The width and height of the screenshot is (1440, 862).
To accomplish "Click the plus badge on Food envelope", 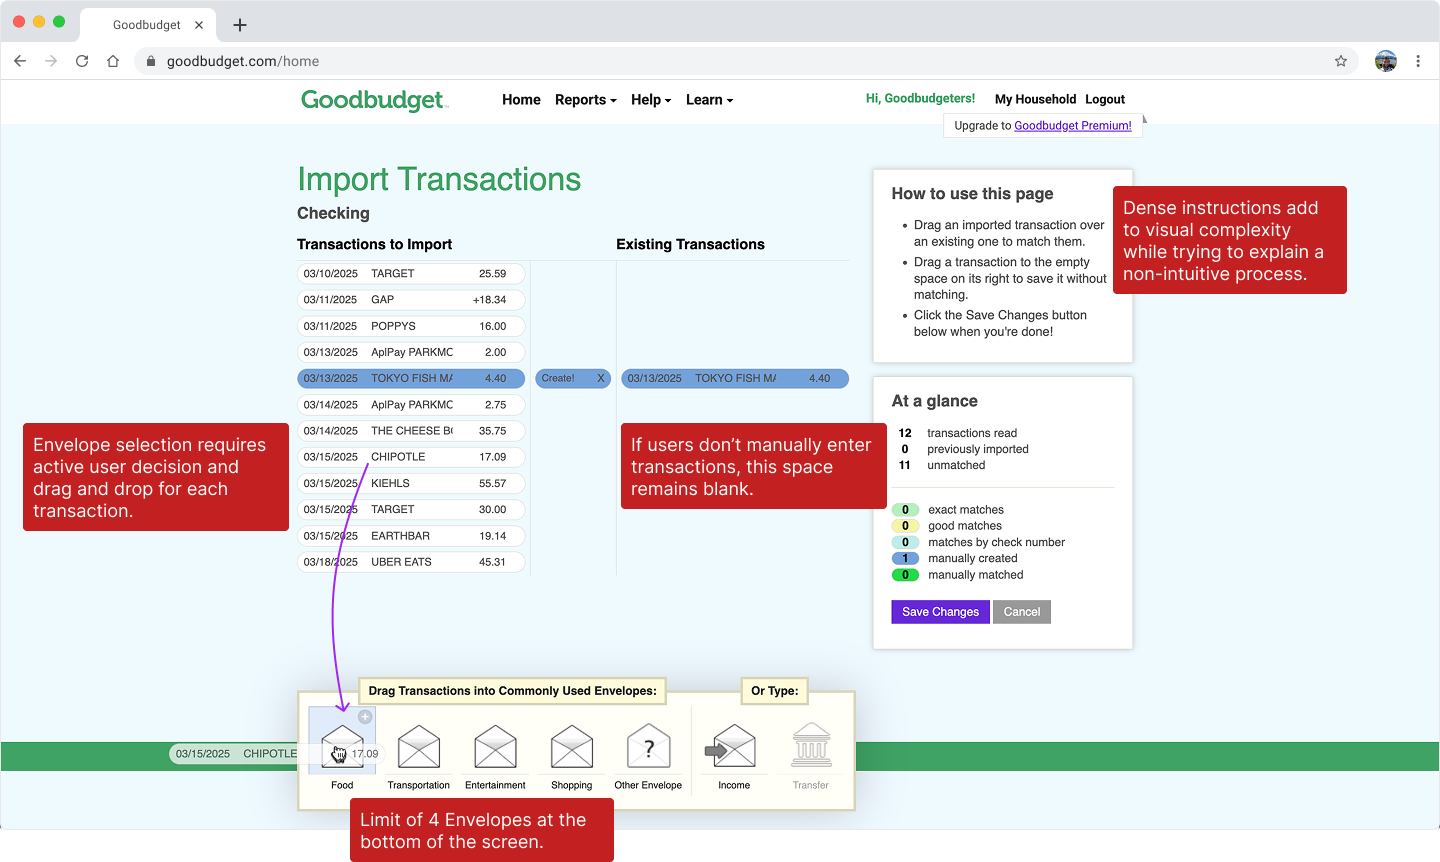I will [365, 717].
